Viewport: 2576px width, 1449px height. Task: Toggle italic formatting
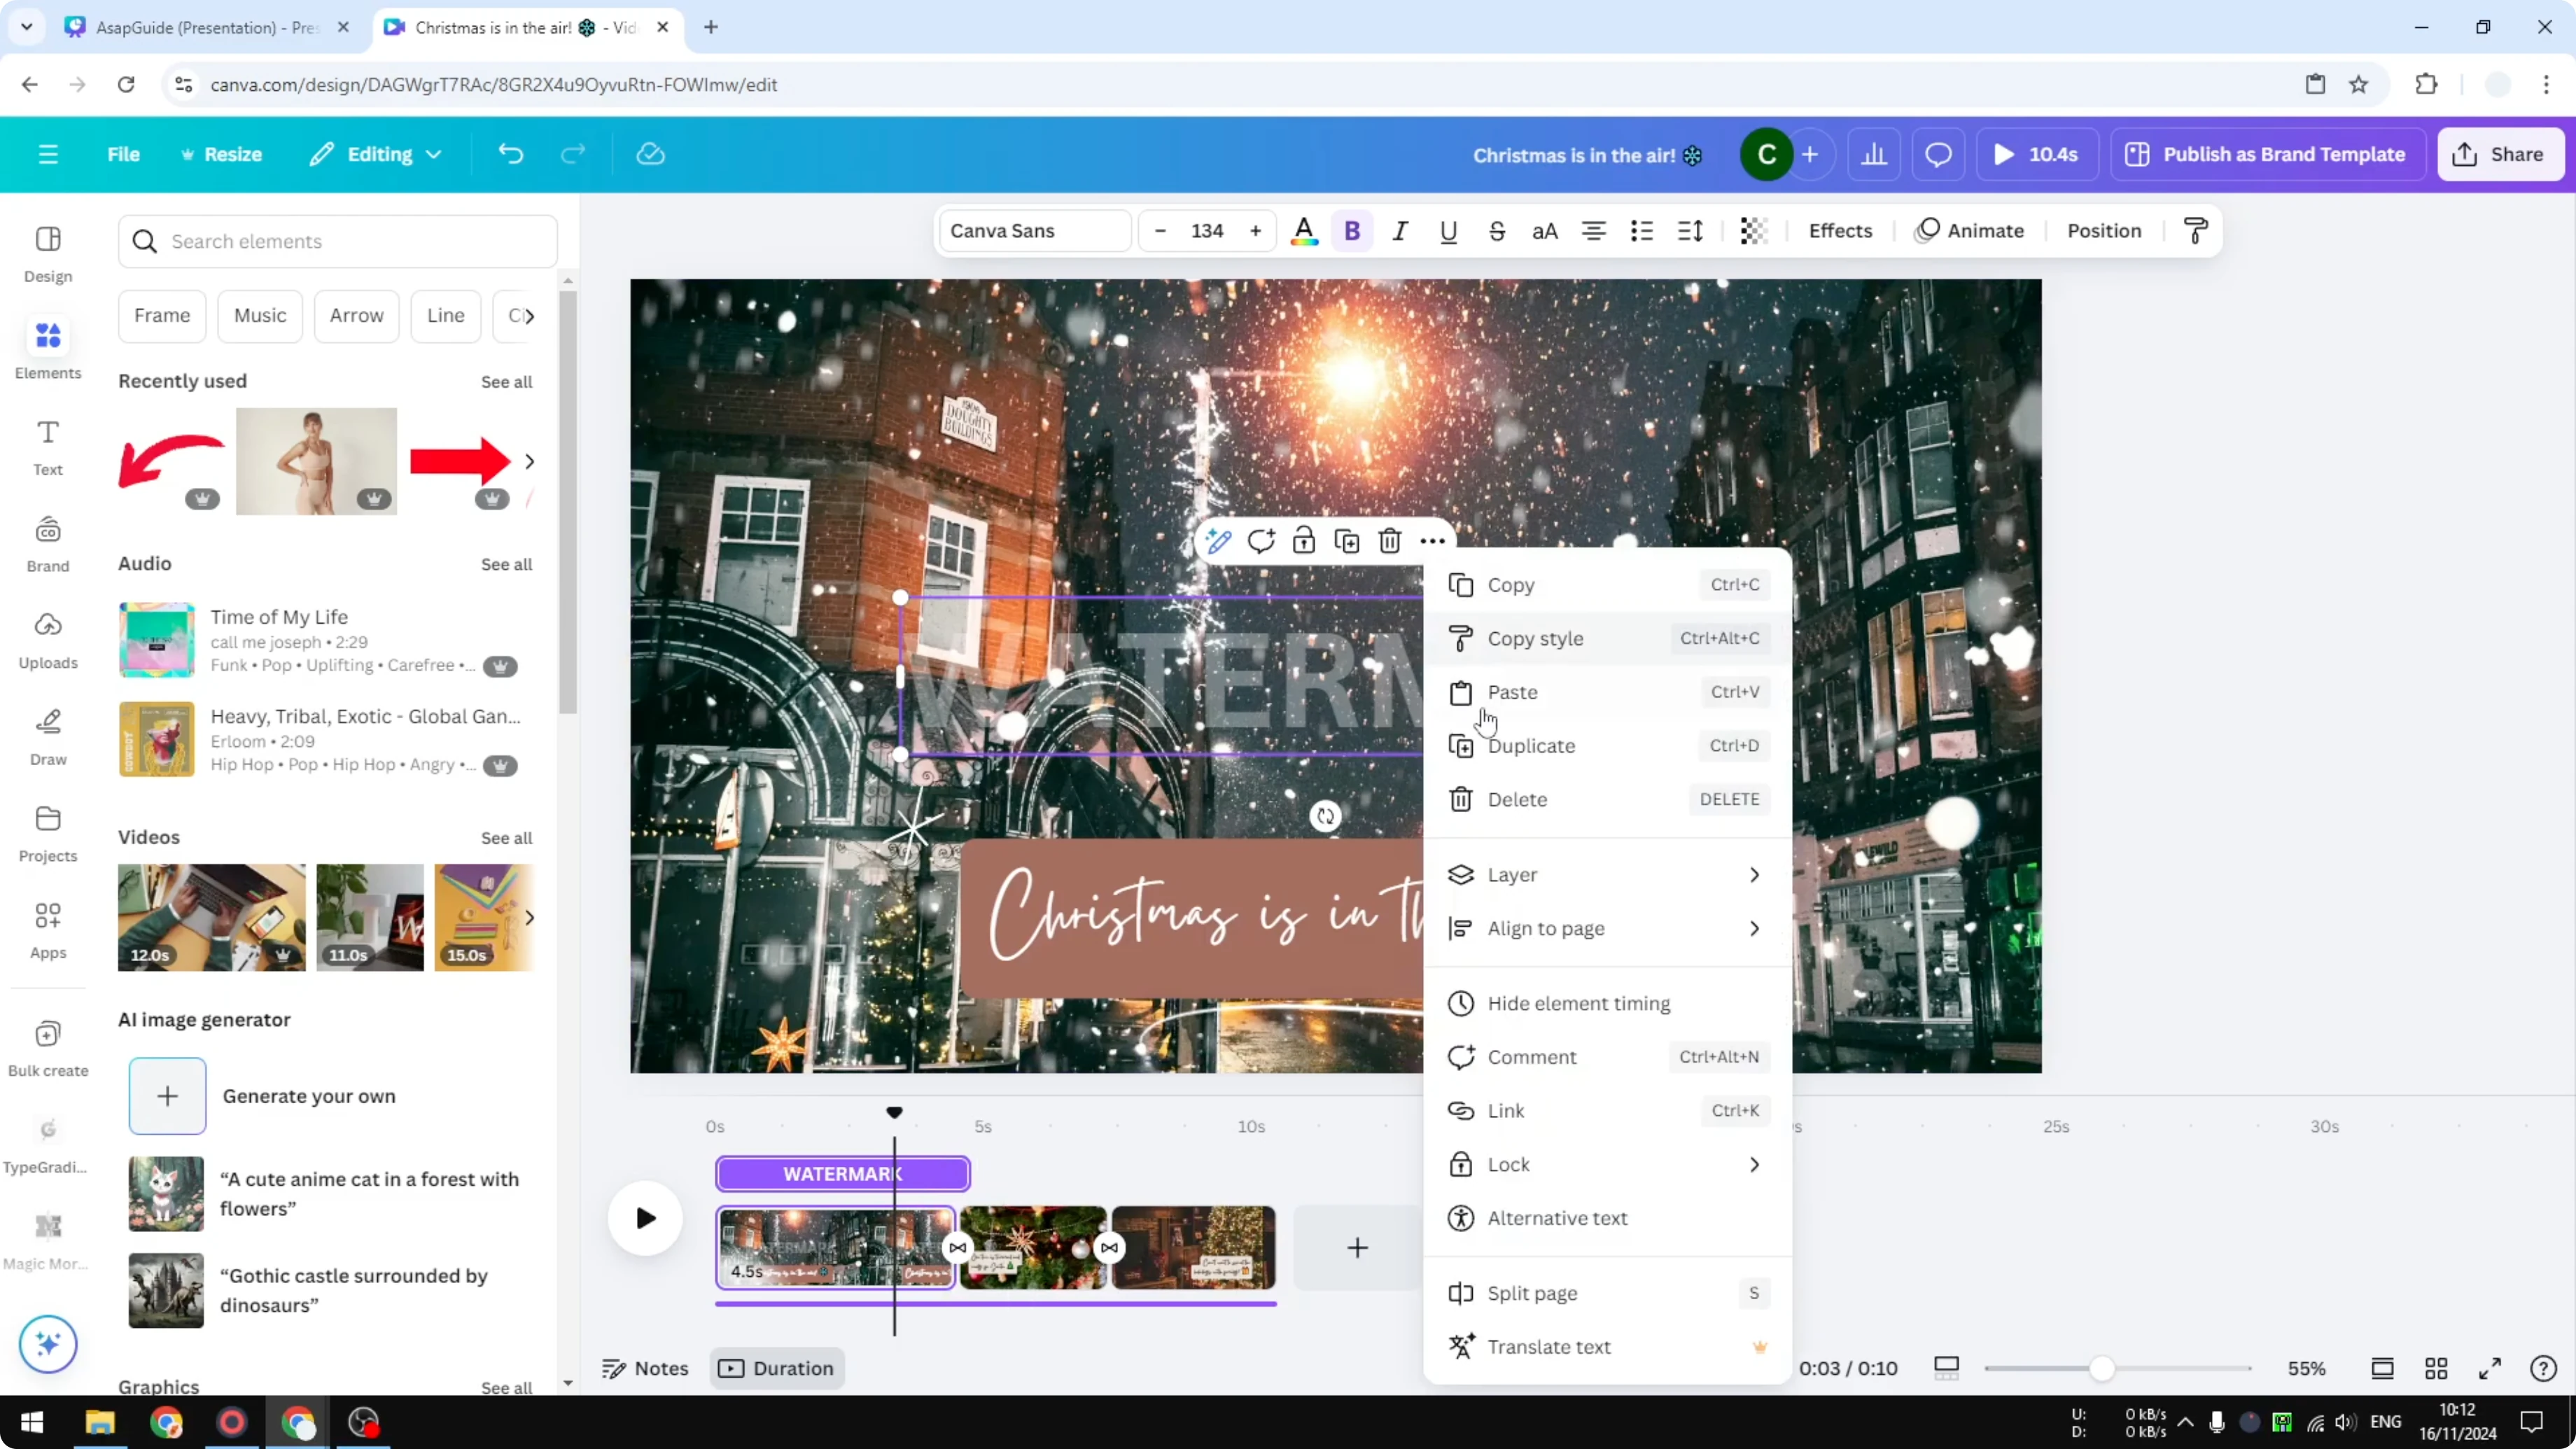click(1400, 231)
